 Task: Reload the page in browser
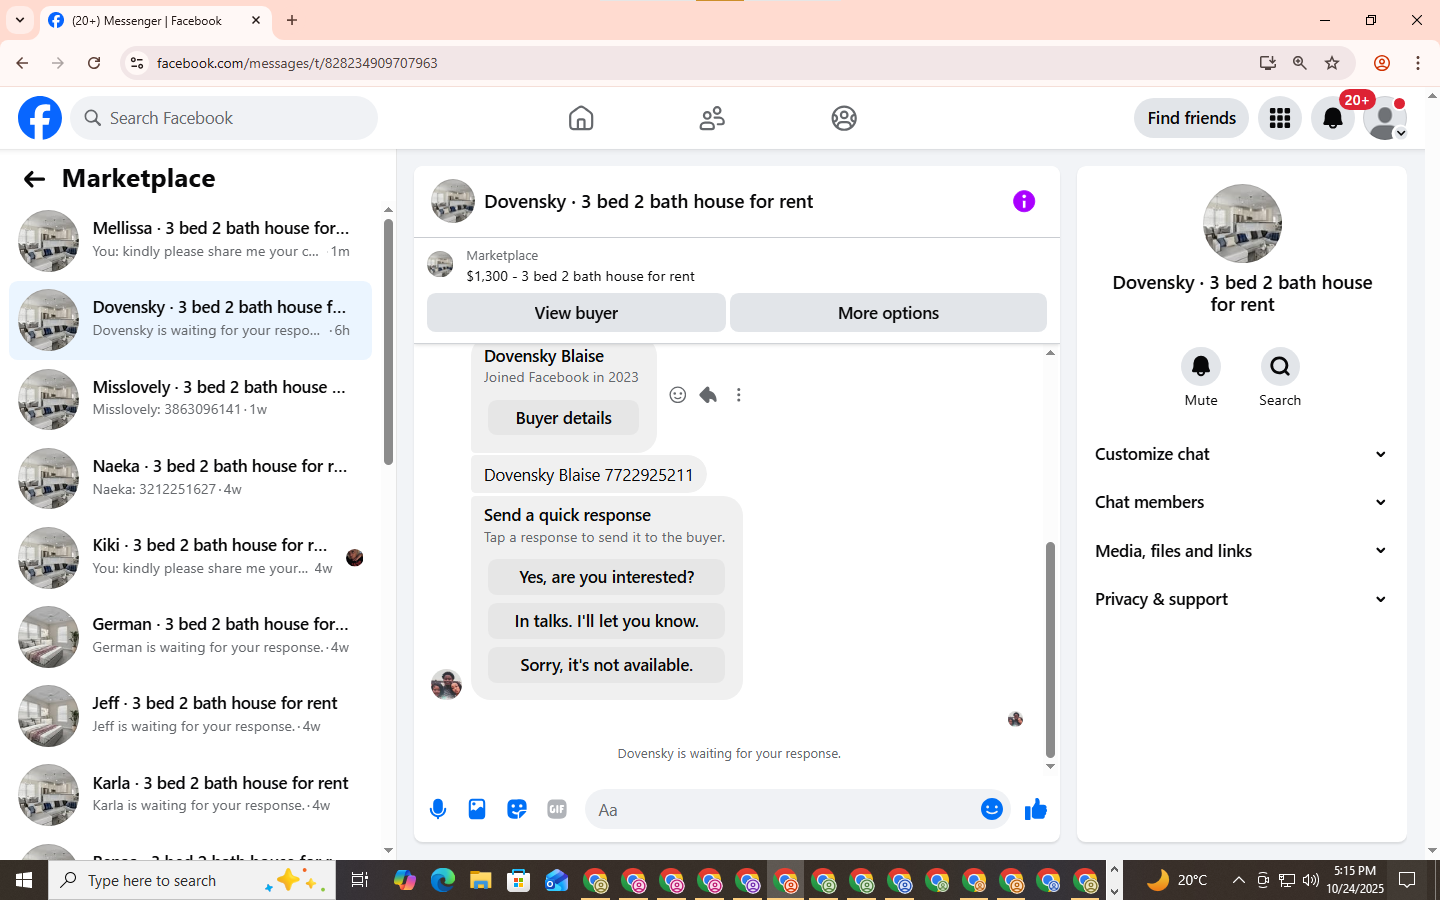94,63
